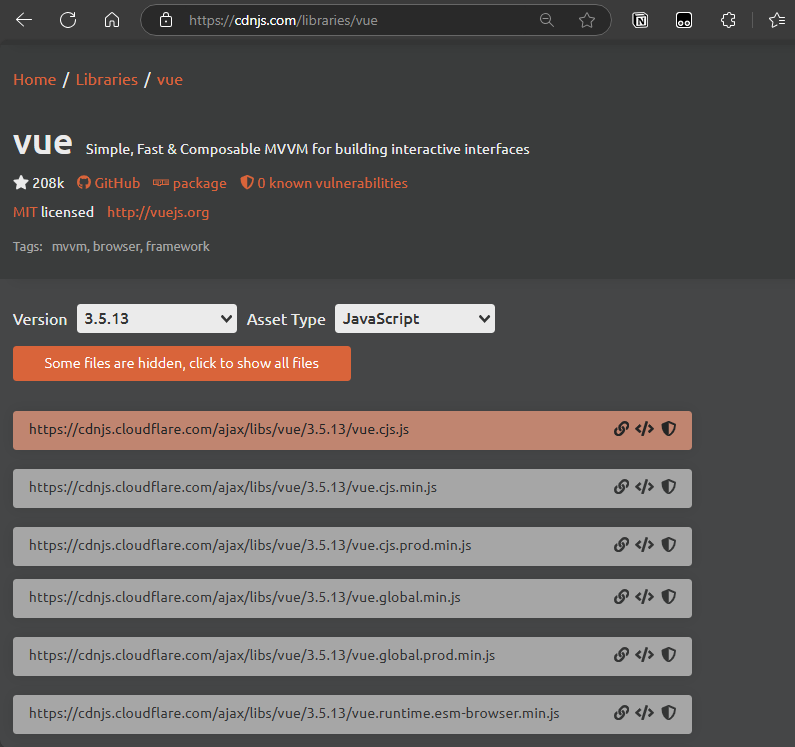This screenshot has width=795, height=747.
Task: Copy script tag icon for vue.global.prod.min.js
Action: (645, 656)
